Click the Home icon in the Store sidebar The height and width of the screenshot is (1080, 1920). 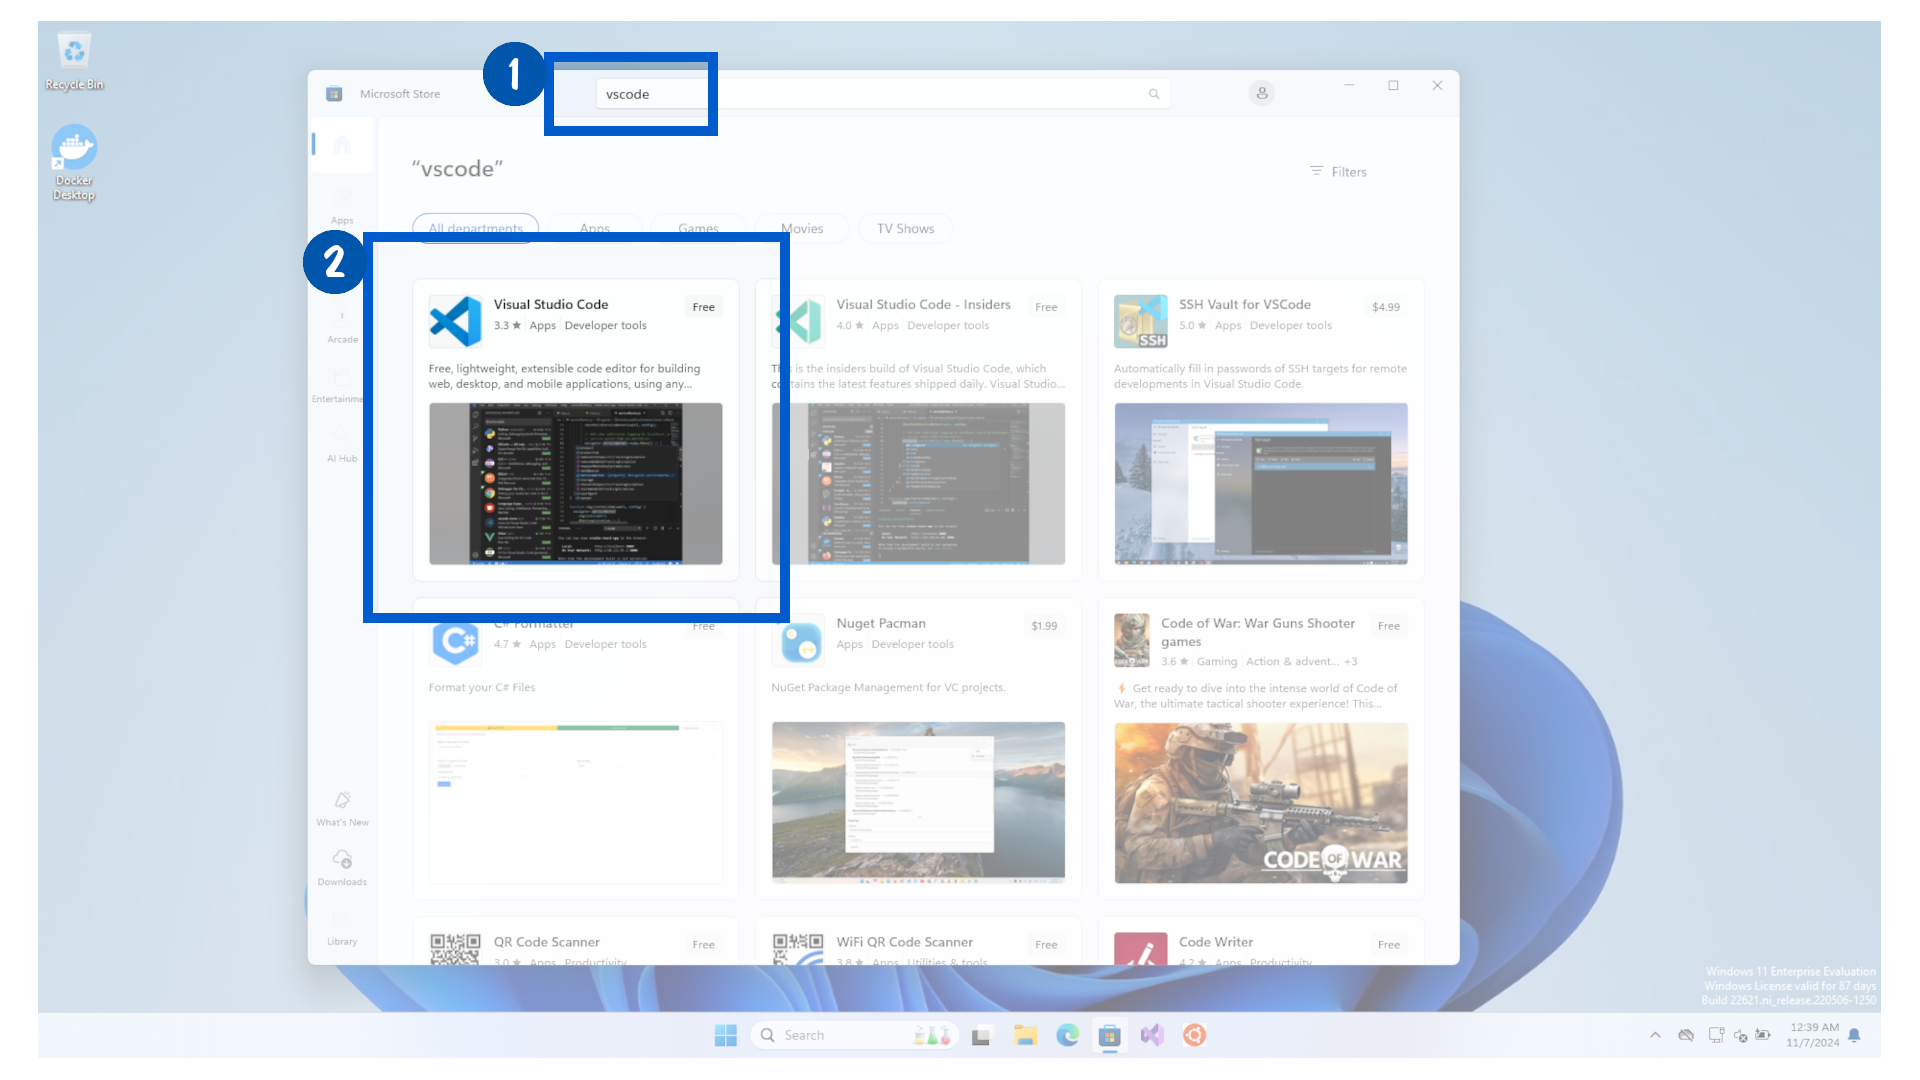[x=341, y=145]
